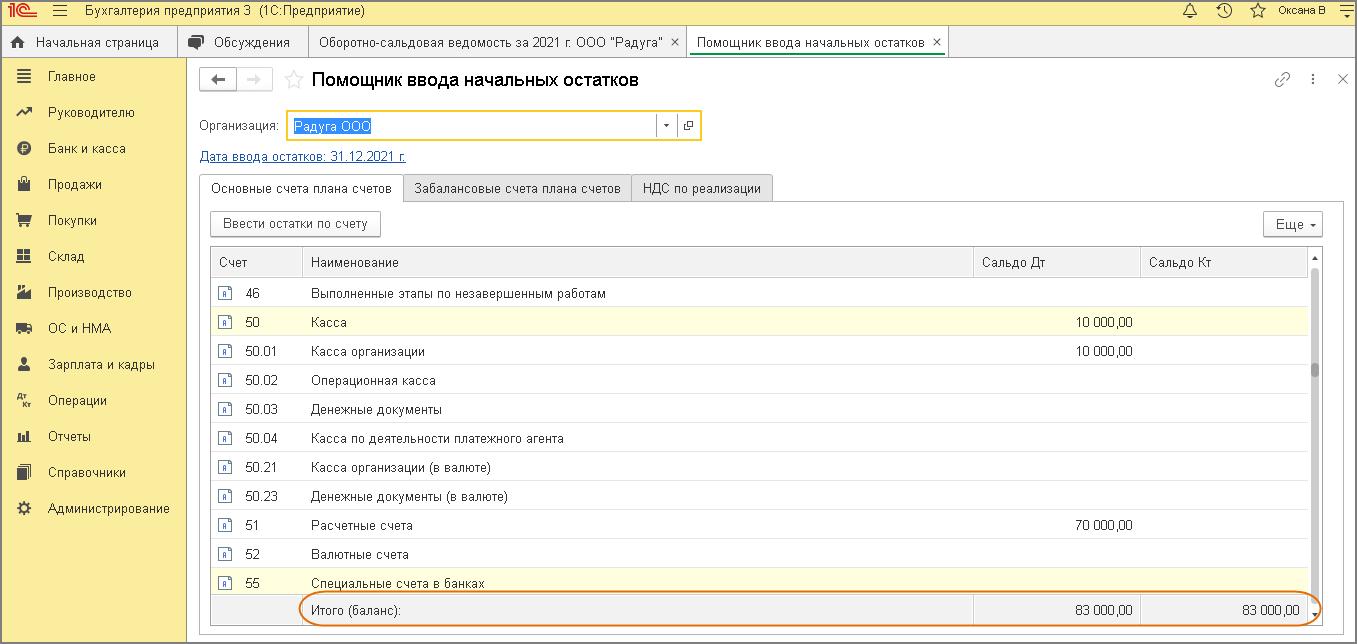Select row 50.02 Операционная касса
The width and height of the screenshot is (1357, 644).
pos(759,381)
